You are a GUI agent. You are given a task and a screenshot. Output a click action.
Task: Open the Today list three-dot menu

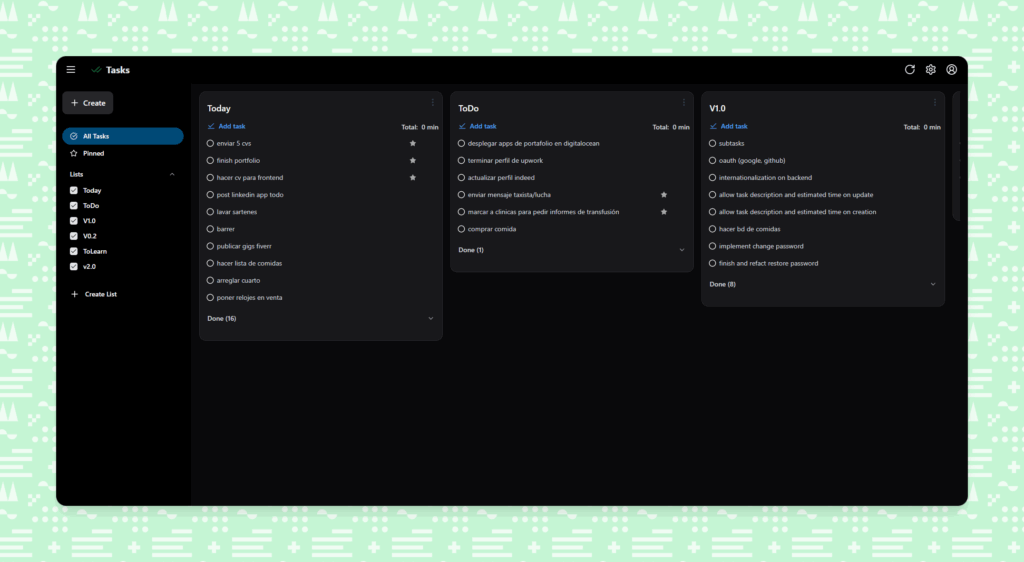432,103
